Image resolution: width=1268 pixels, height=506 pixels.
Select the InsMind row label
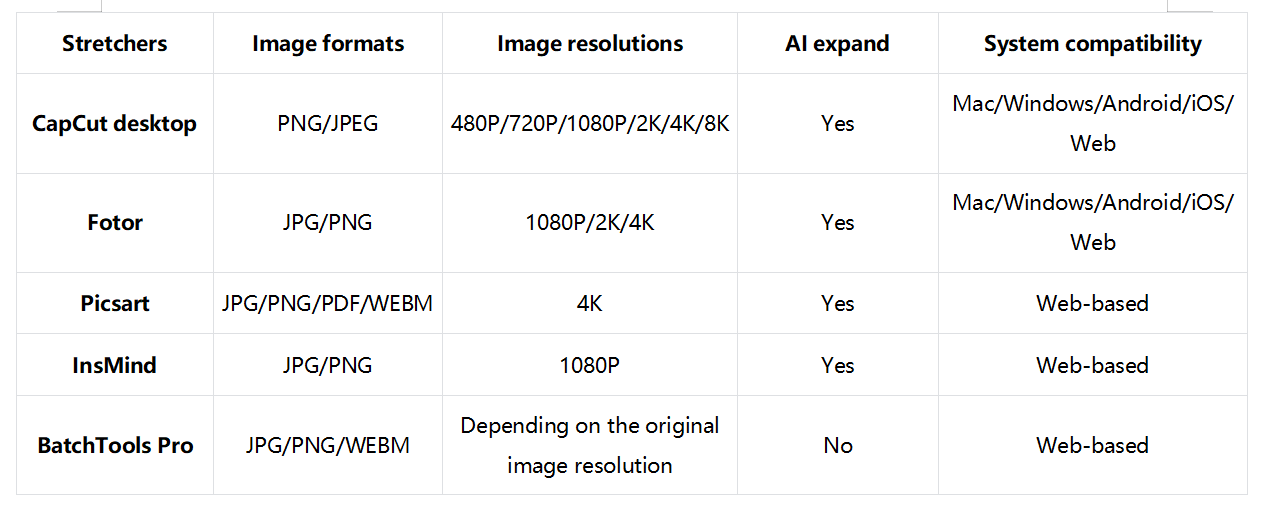(115, 365)
